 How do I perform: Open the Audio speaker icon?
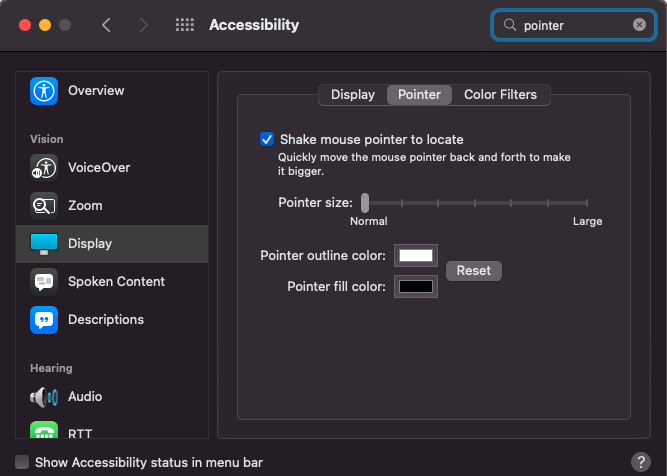click(44, 396)
